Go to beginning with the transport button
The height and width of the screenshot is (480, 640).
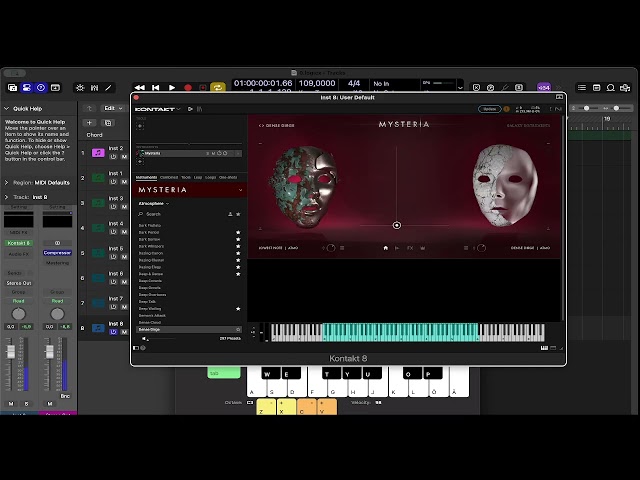[x=156, y=88]
